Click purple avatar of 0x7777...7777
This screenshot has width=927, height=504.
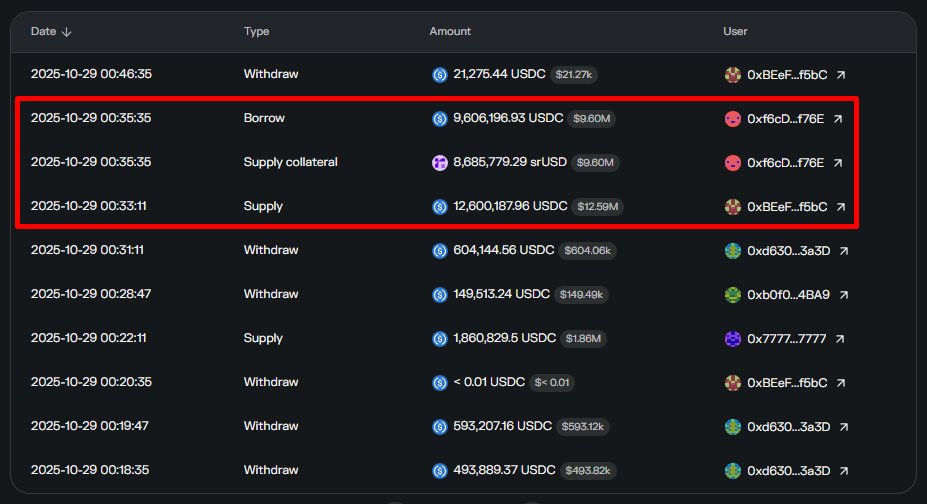coord(732,339)
